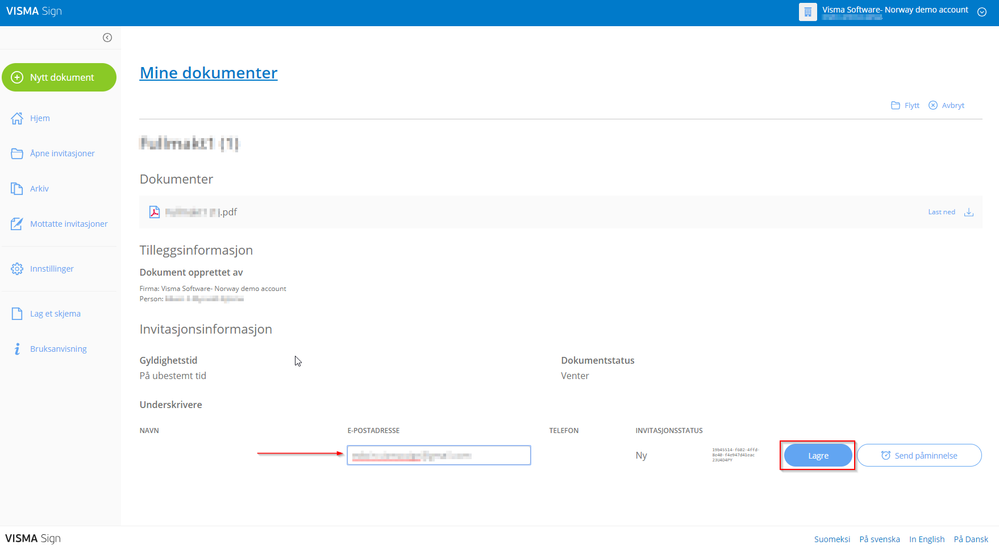This screenshot has height=549, width=999.
Task: Collapse the sidebar with the arrow icon
Action: coord(107,38)
